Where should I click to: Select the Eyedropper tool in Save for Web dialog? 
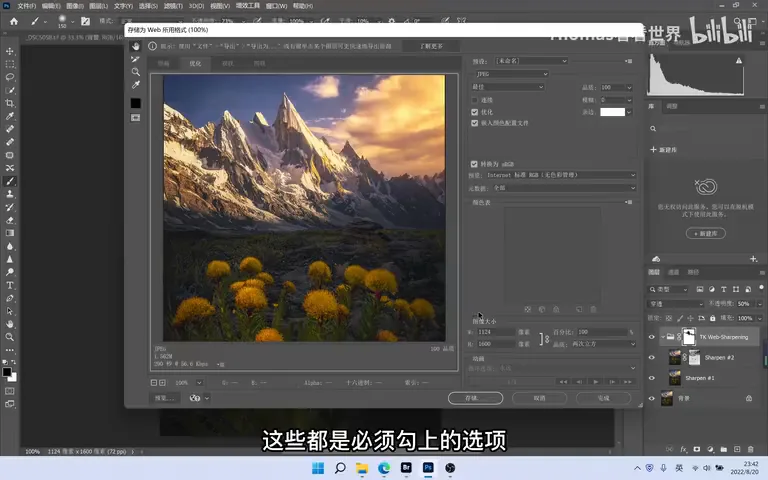(x=136, y=85)
